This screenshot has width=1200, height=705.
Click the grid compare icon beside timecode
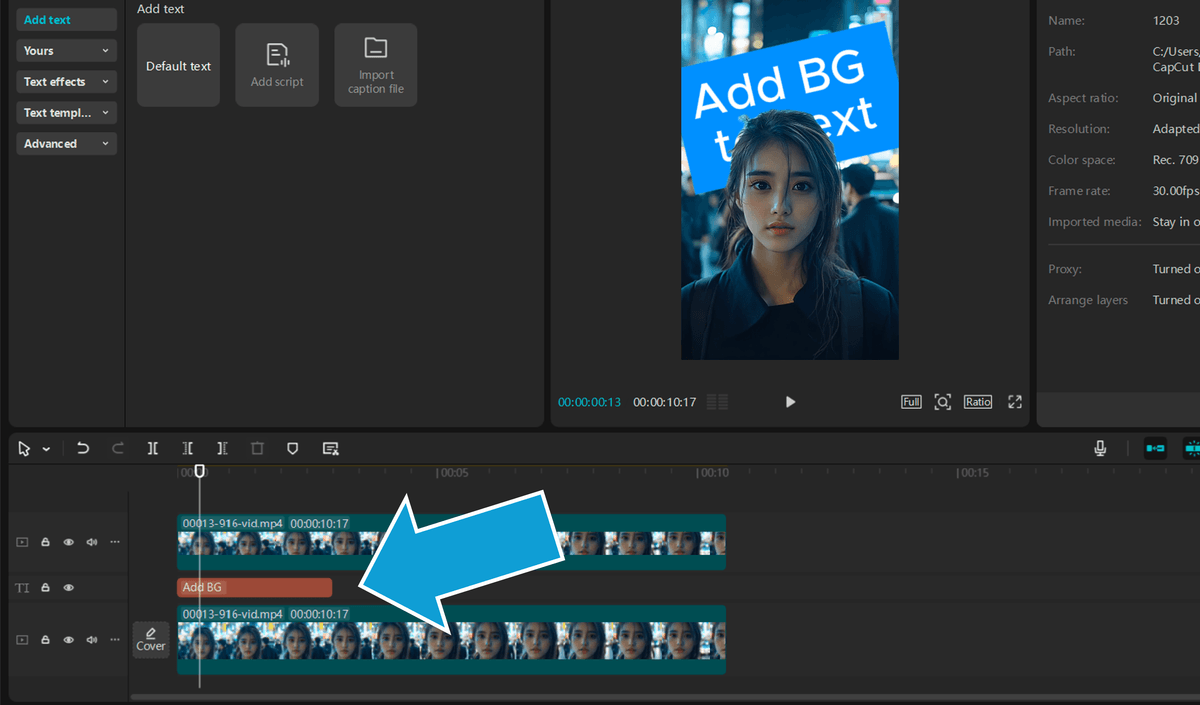(x=717, y=402)
